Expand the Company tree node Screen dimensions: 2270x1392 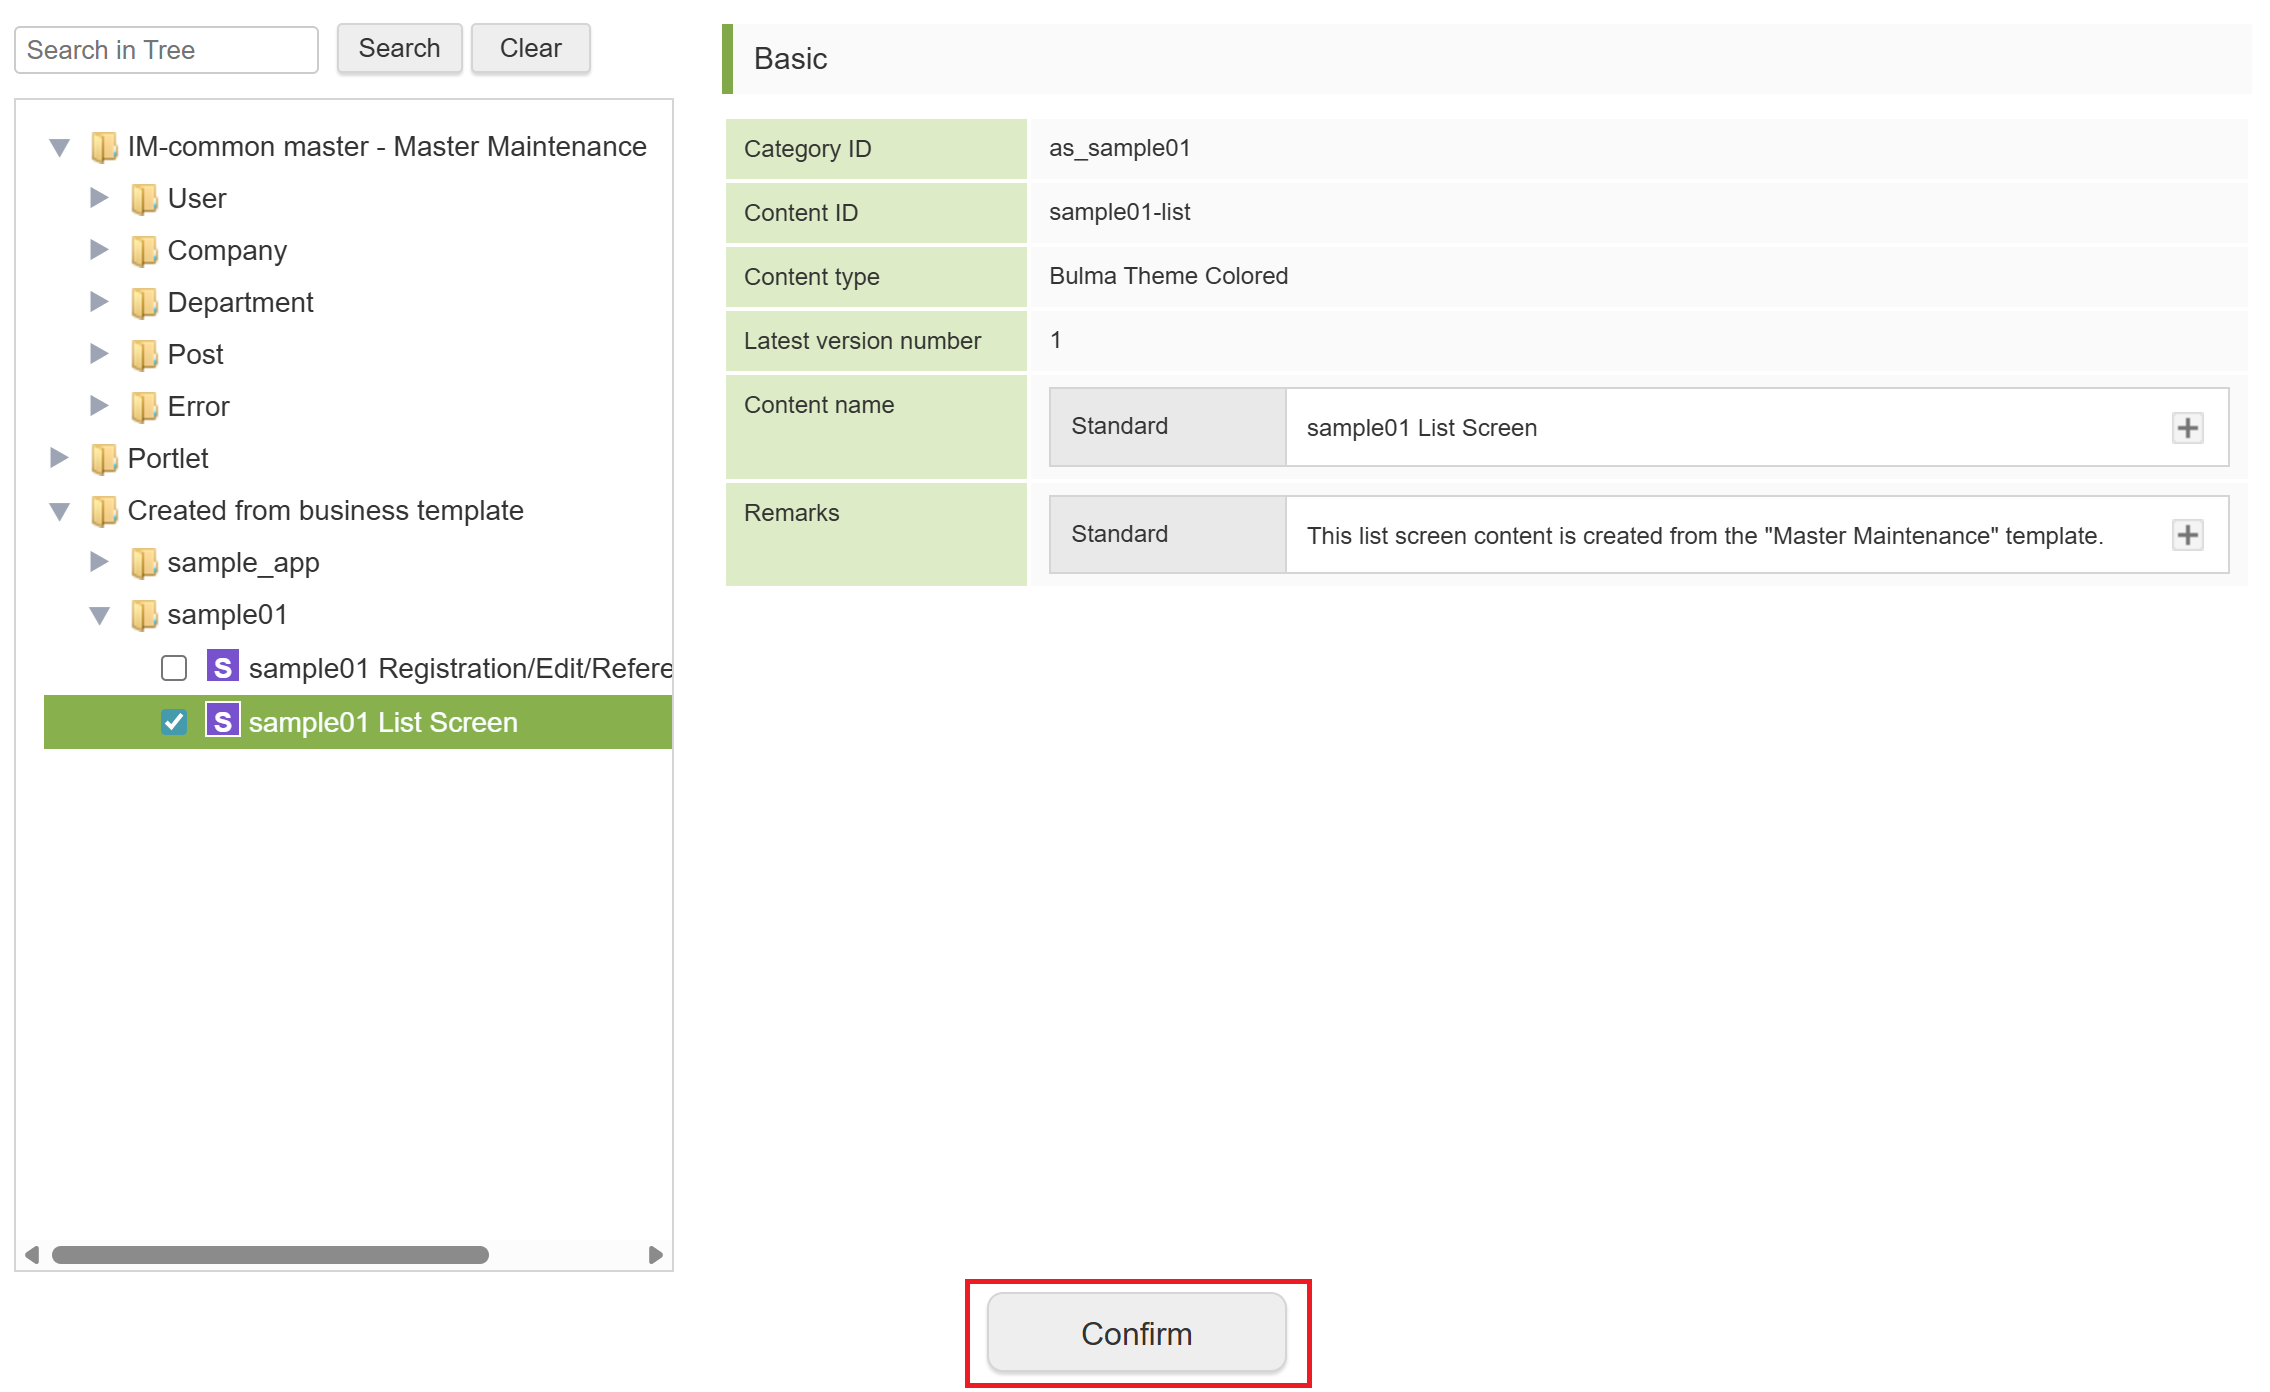99,250
